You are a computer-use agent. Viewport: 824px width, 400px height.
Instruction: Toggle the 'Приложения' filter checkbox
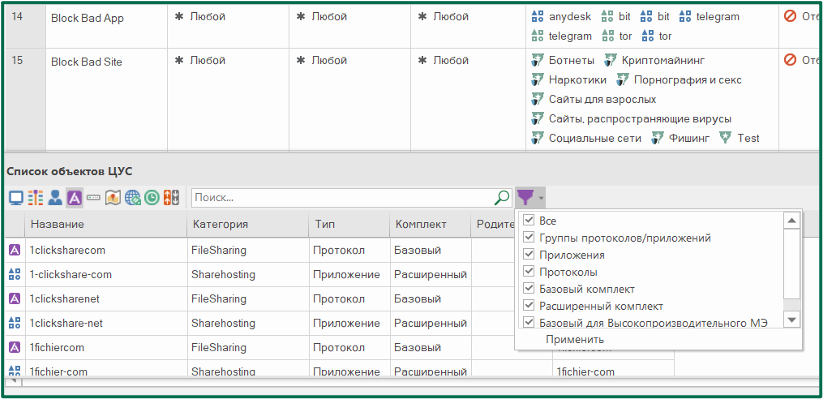click(529, 255)
